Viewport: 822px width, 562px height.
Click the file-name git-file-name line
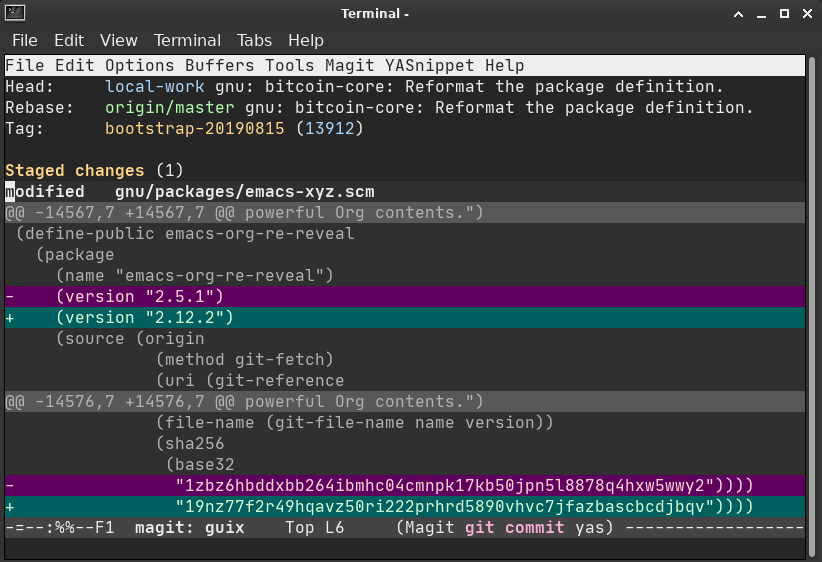point(354,423)
